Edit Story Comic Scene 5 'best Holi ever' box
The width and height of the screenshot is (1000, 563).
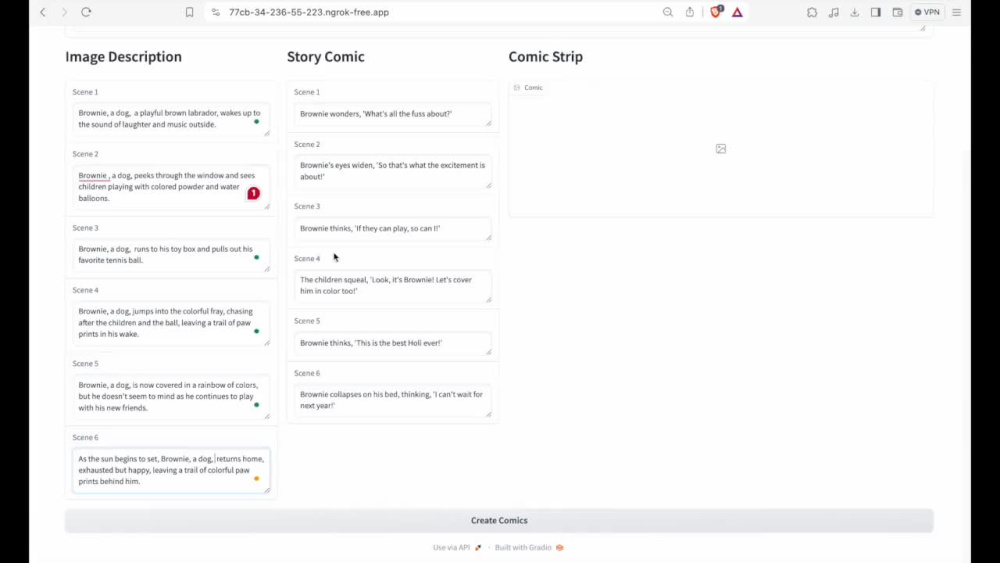click(393, 343)
